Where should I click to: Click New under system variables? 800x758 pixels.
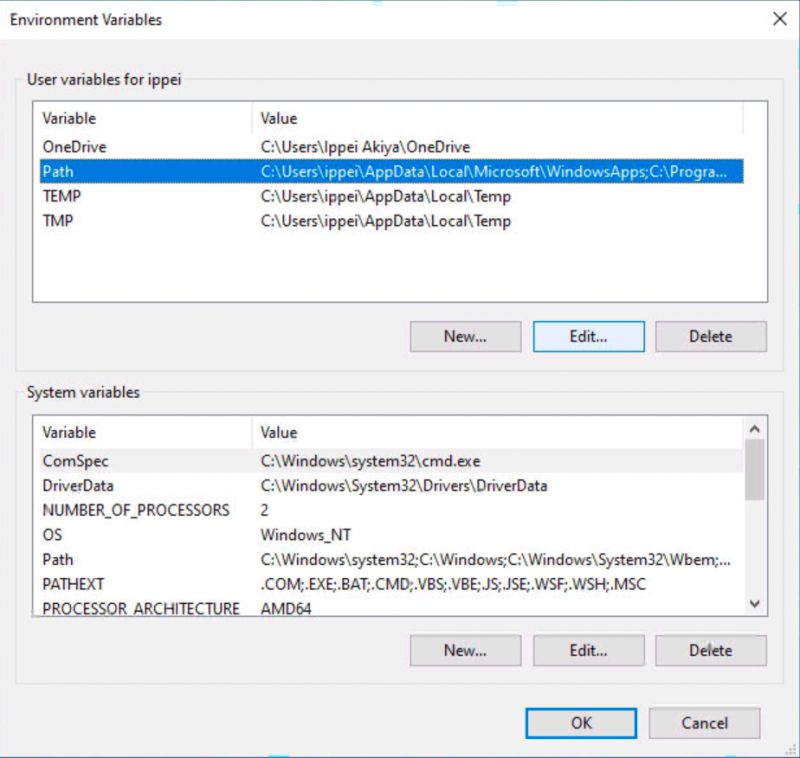click(465, 650)
